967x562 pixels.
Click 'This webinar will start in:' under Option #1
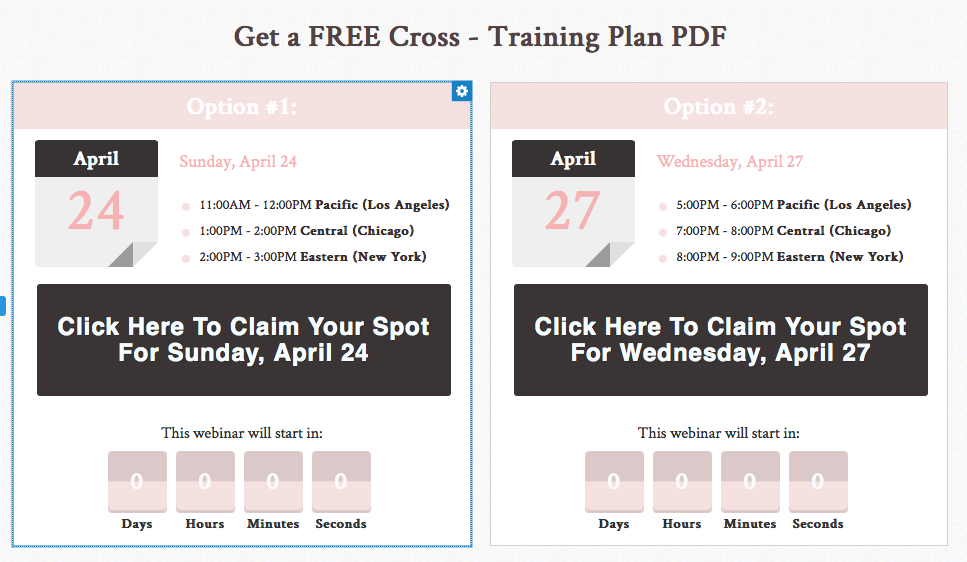tap(242, 433)
